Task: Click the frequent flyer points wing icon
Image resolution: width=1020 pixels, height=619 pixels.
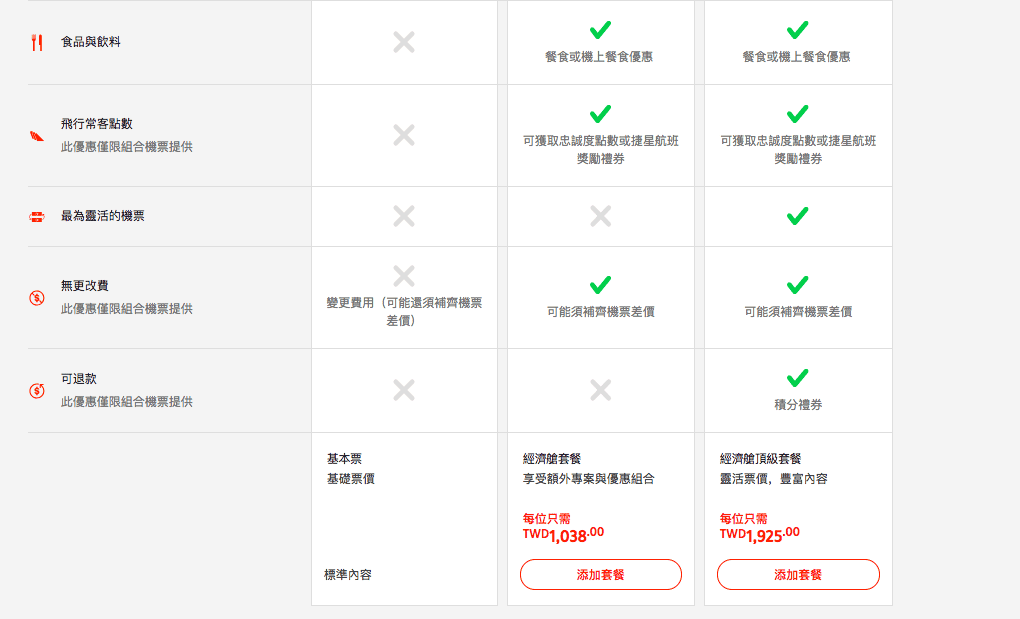Action: 37,136
